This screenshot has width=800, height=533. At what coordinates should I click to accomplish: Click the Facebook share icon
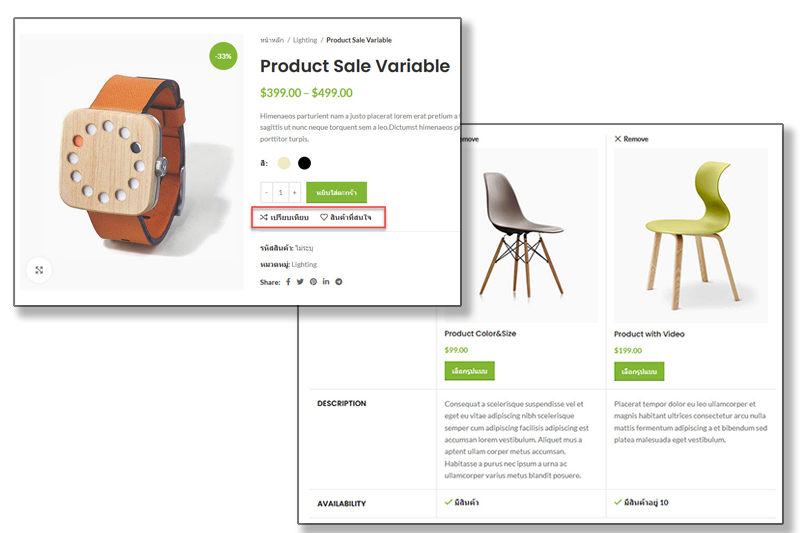[x=288, y=282]
